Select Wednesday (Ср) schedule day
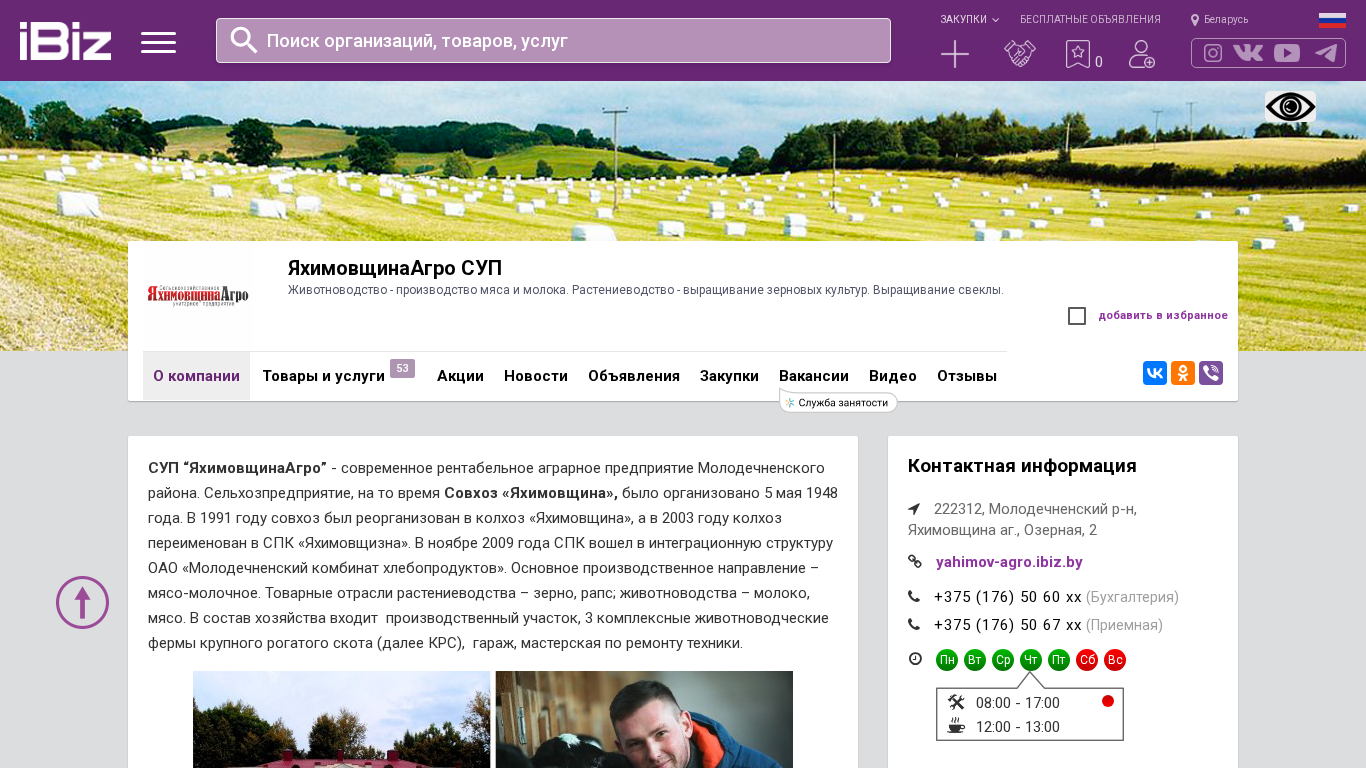This screenshot has width=1366, height=768. pos(1003,660)
